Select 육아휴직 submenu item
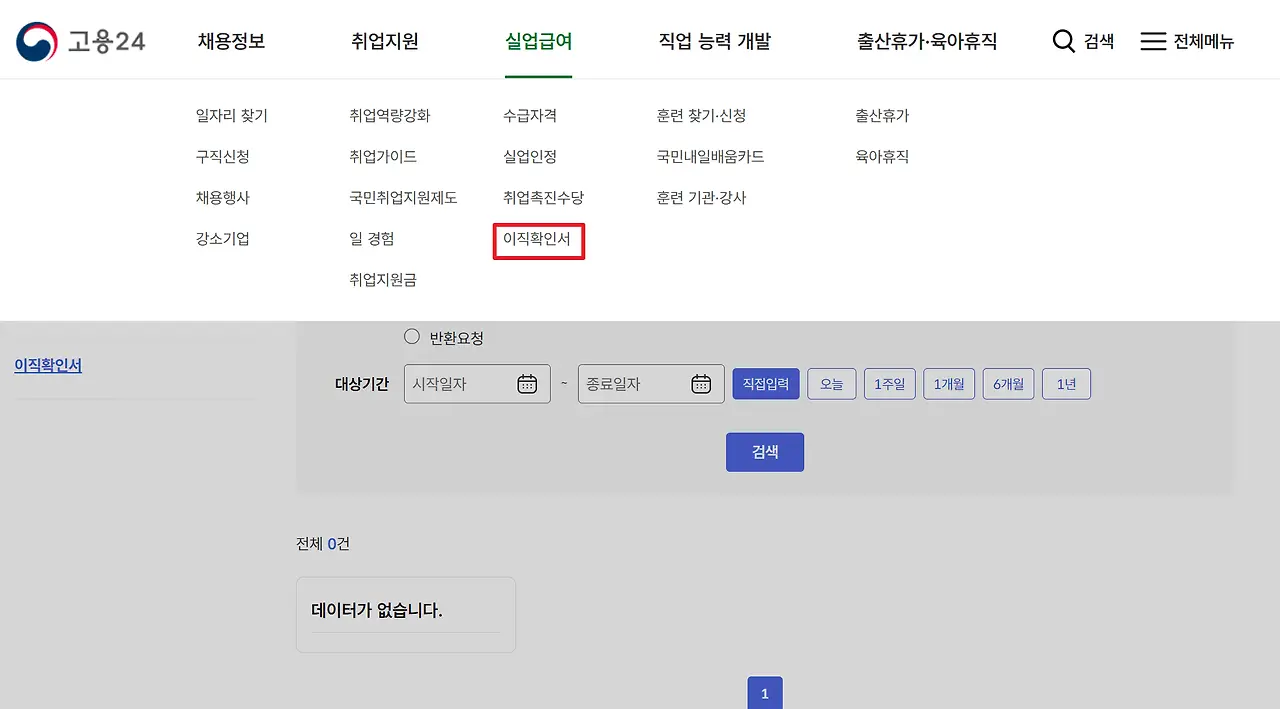This screenshot has height=709, width=1280. coord(882,157)
